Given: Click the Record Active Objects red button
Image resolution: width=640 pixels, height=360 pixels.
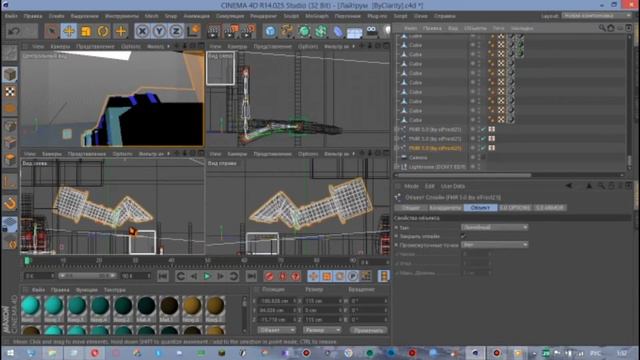Looking at the screenshot, I should [x=269, y=276].
